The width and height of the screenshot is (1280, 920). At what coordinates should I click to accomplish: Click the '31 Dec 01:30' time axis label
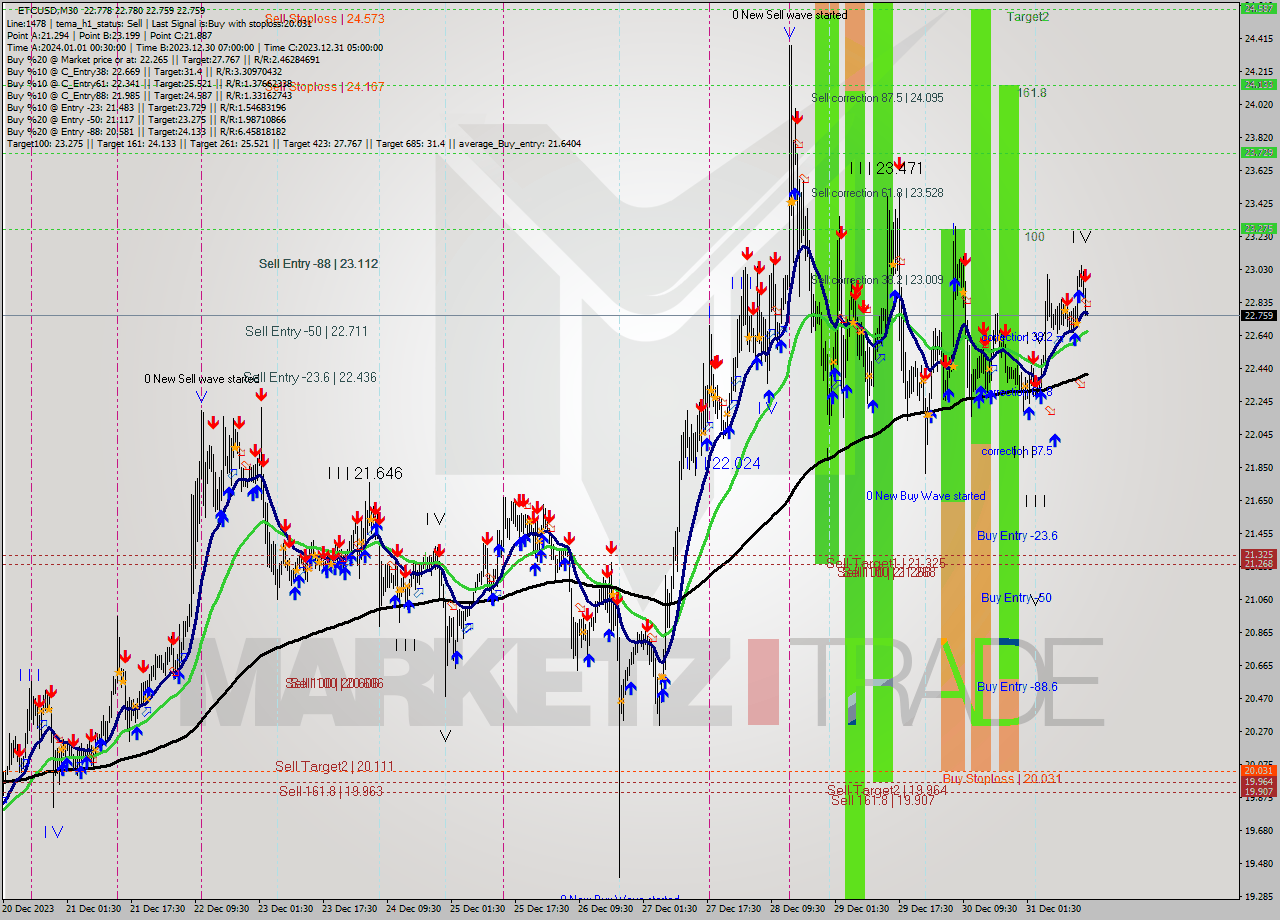tap(1053, 909)
